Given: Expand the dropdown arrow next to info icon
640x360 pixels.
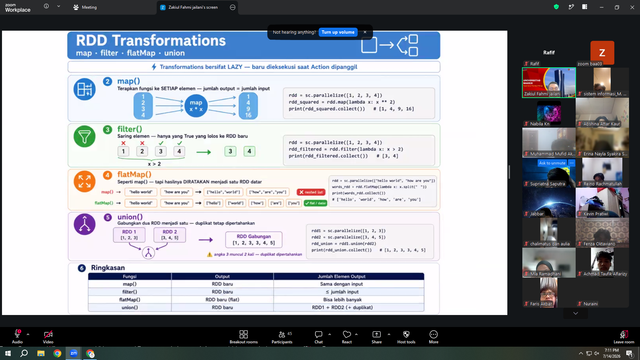Looking at the screenshot, I should 58,7.
